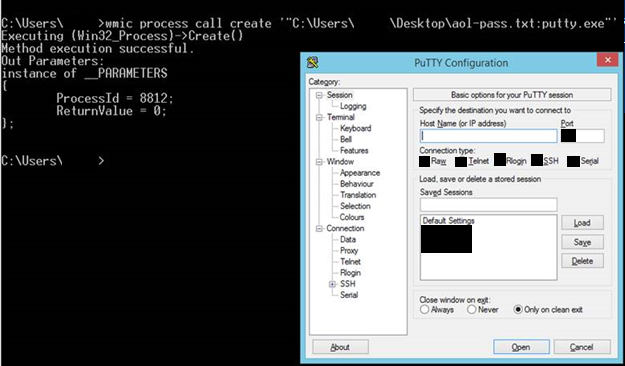This screenshot has width=625, height=366.
Task: Close the PuTTY Configuration window
Action: (x=607, y=60)
